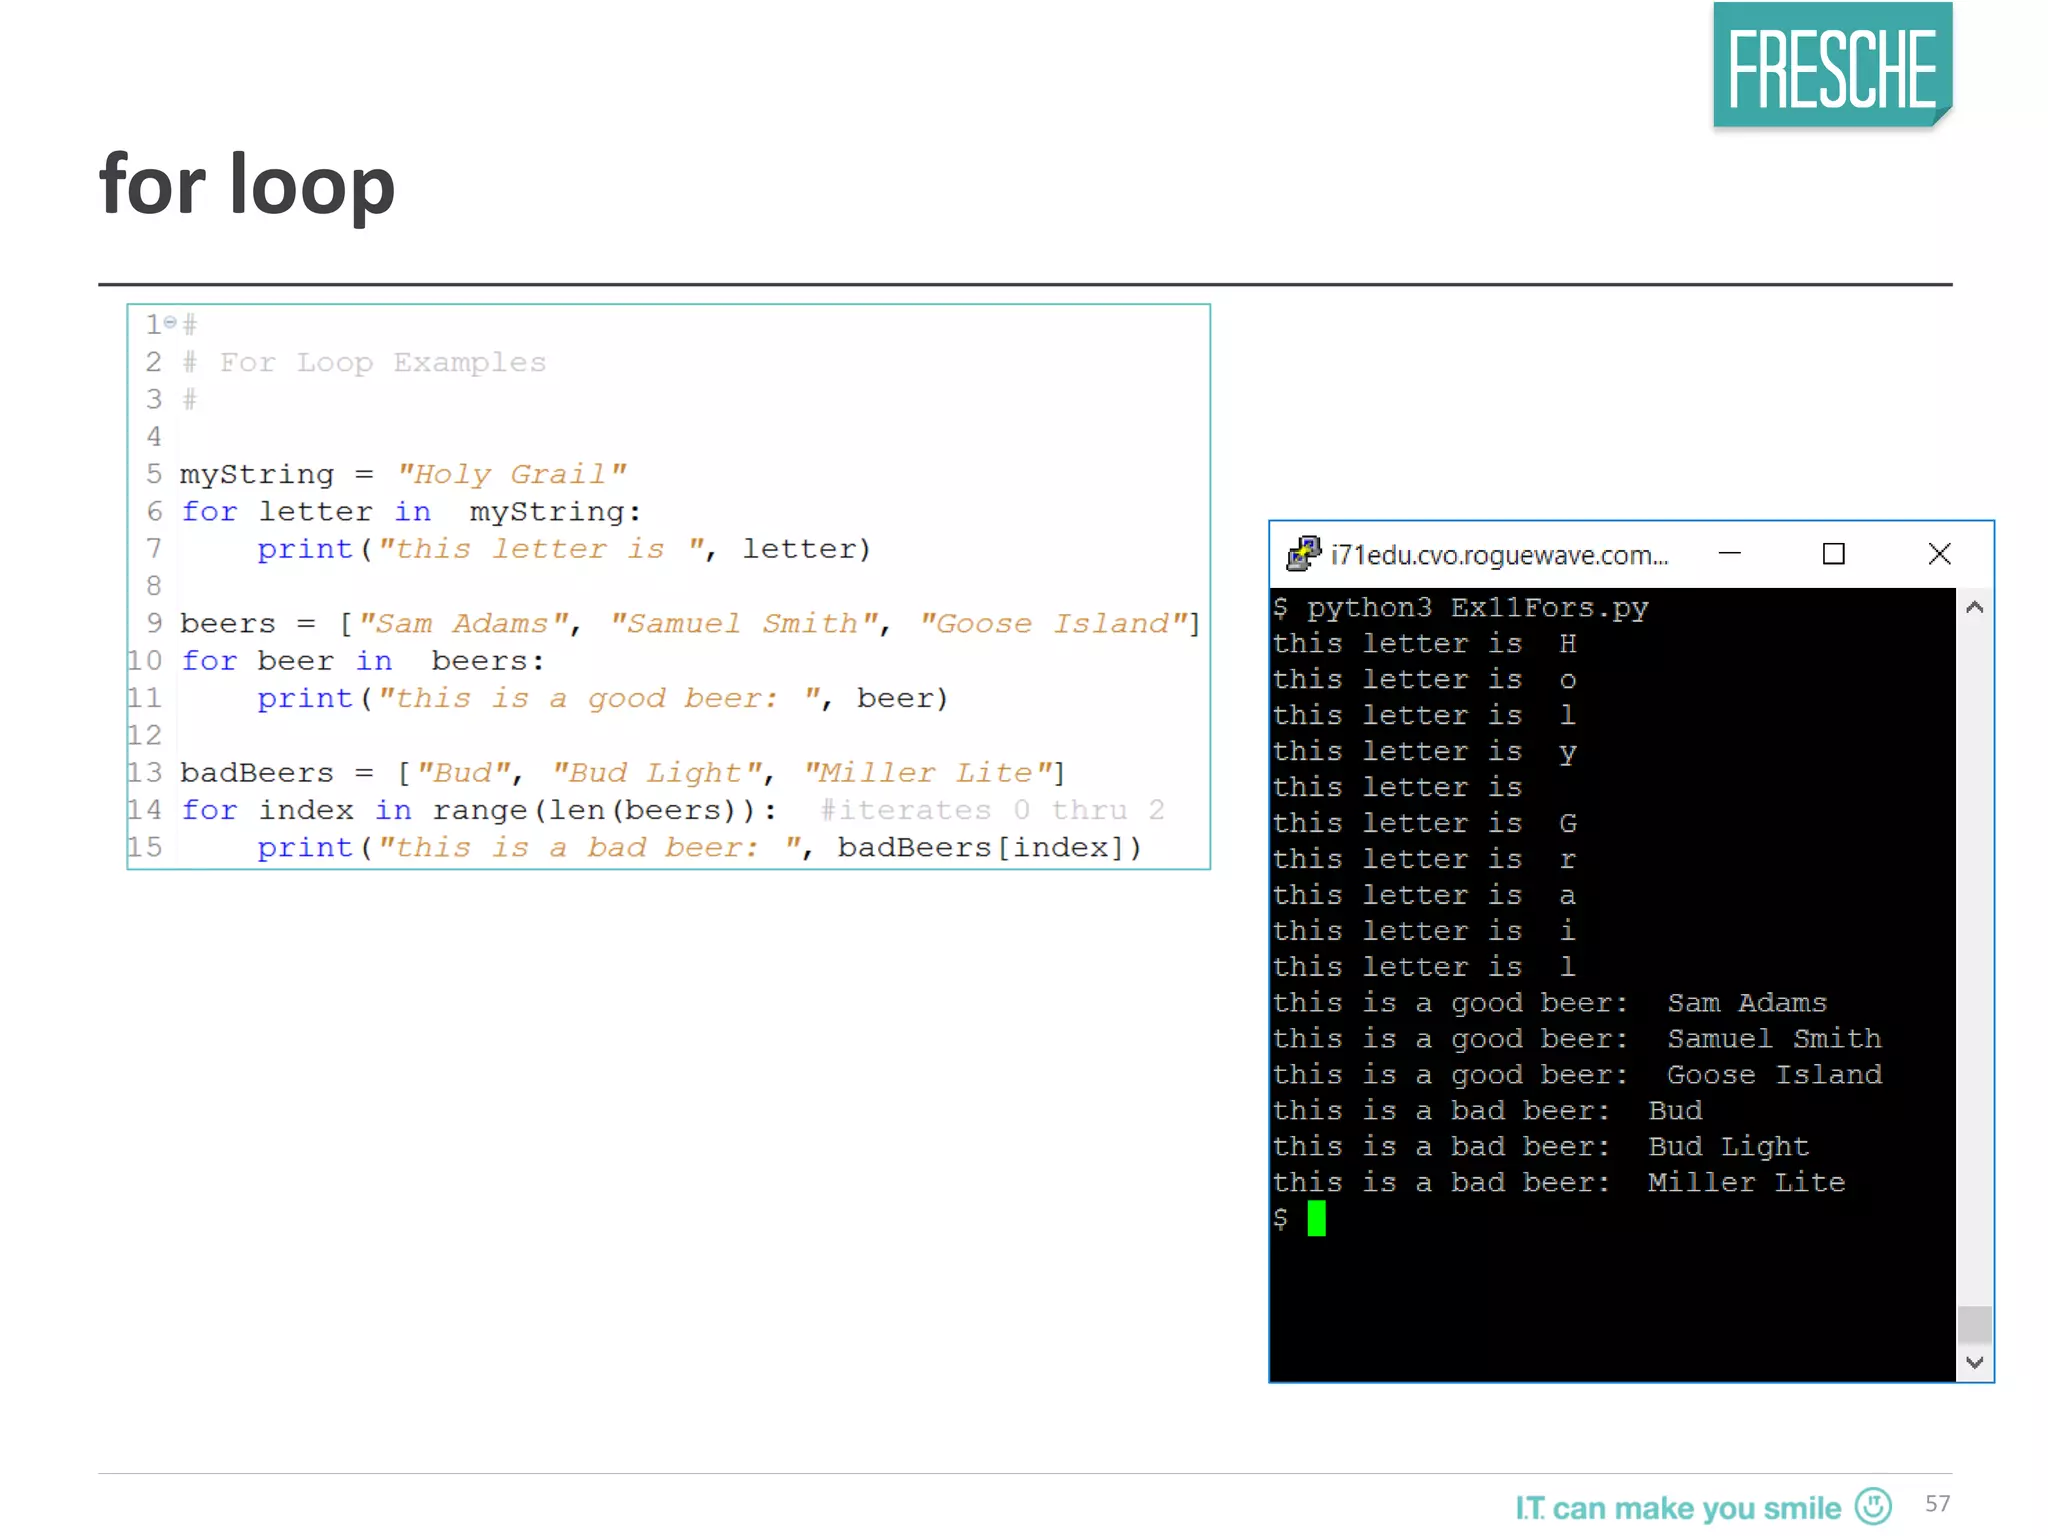Minimize the i71edu.cvo.roguewave.com terminal window
This screenshot has width=2048, height=1536.
coord(1730,553)
